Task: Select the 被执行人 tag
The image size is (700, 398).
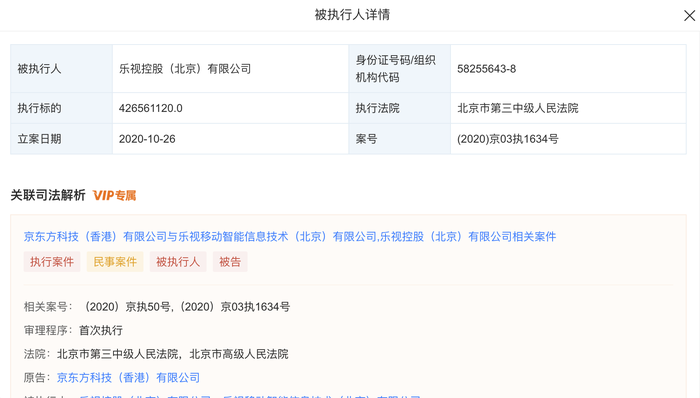Action: [x=178, y=262]
